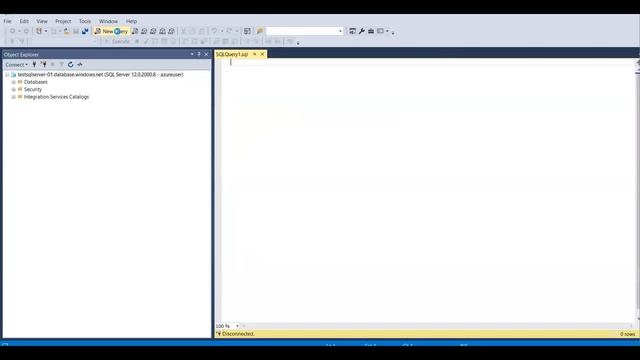Screen dimensions: 640x360
Task: Click the Solution Explorer icon left of wrench
Action: (352, 31)
